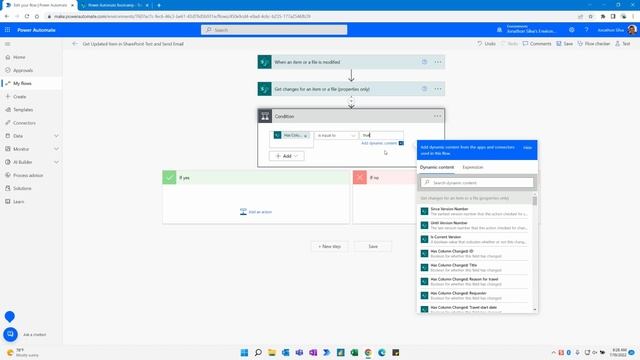640x360 pixels.
Task: Remove the Has Column token with x
Action: coord(305,136)
